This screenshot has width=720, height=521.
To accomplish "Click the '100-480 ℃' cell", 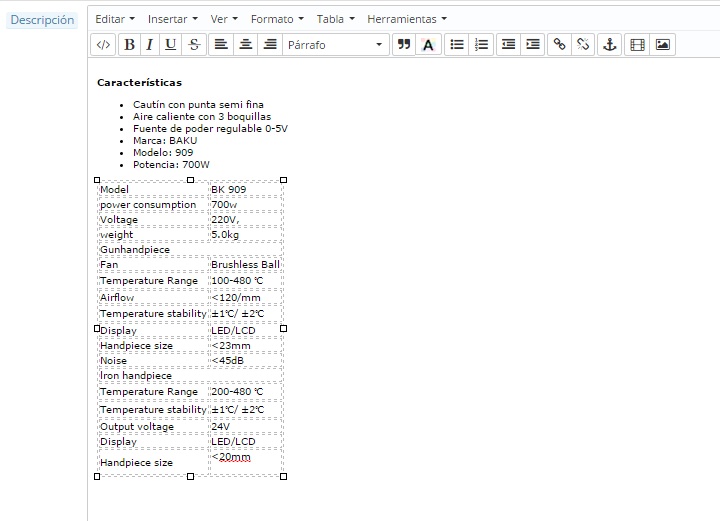I will tap(246, 280).
